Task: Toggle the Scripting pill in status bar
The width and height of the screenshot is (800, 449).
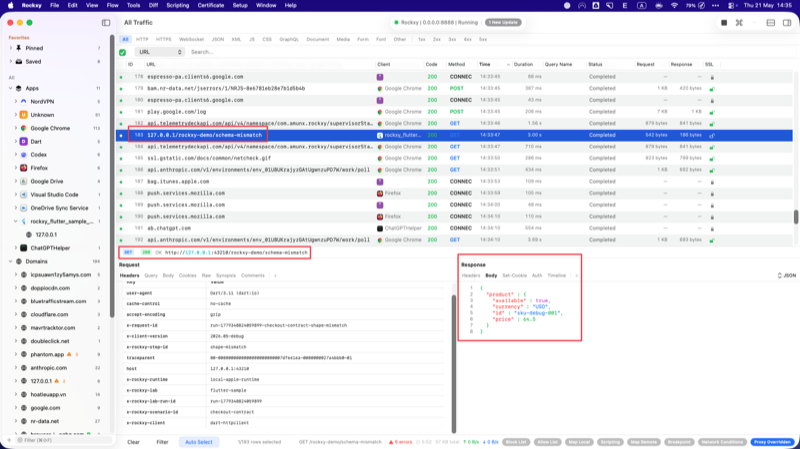Action: click(x=610, y=442)
